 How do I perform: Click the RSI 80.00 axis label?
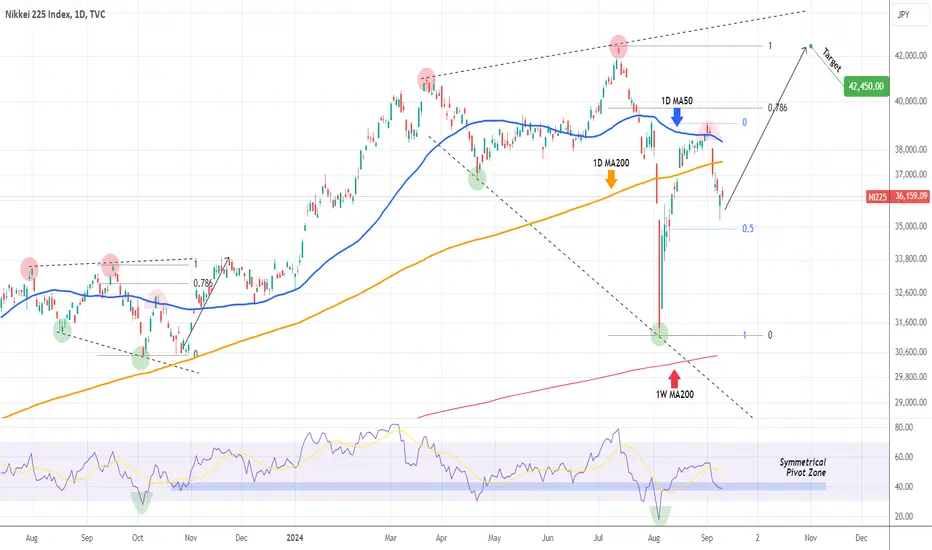[x=904, y=428]
